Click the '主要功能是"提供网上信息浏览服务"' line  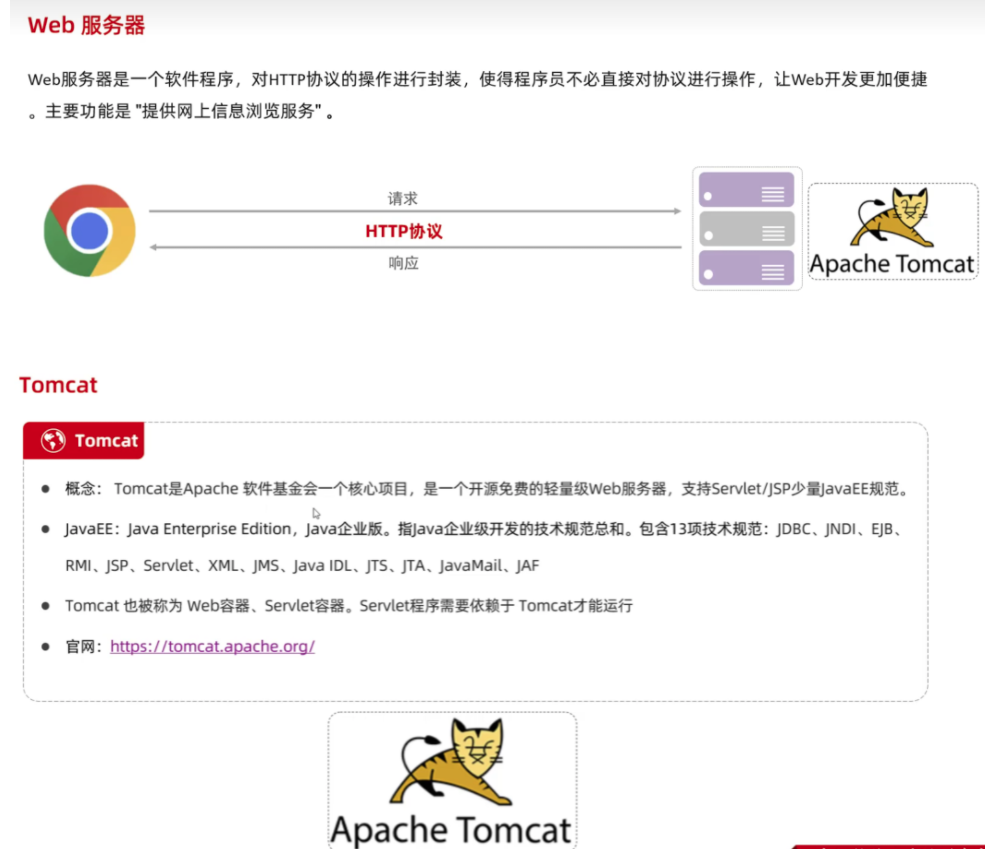pyautogui.click(x=181, y=111)
